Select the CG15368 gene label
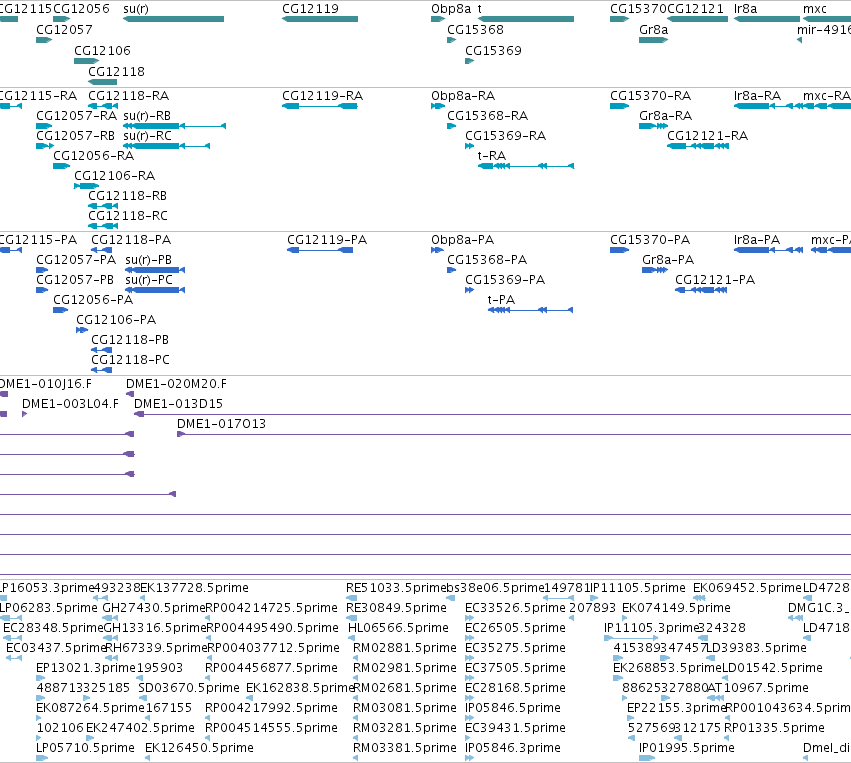The width and height of the screenshot is (851, 763). (x=475, y=29)
